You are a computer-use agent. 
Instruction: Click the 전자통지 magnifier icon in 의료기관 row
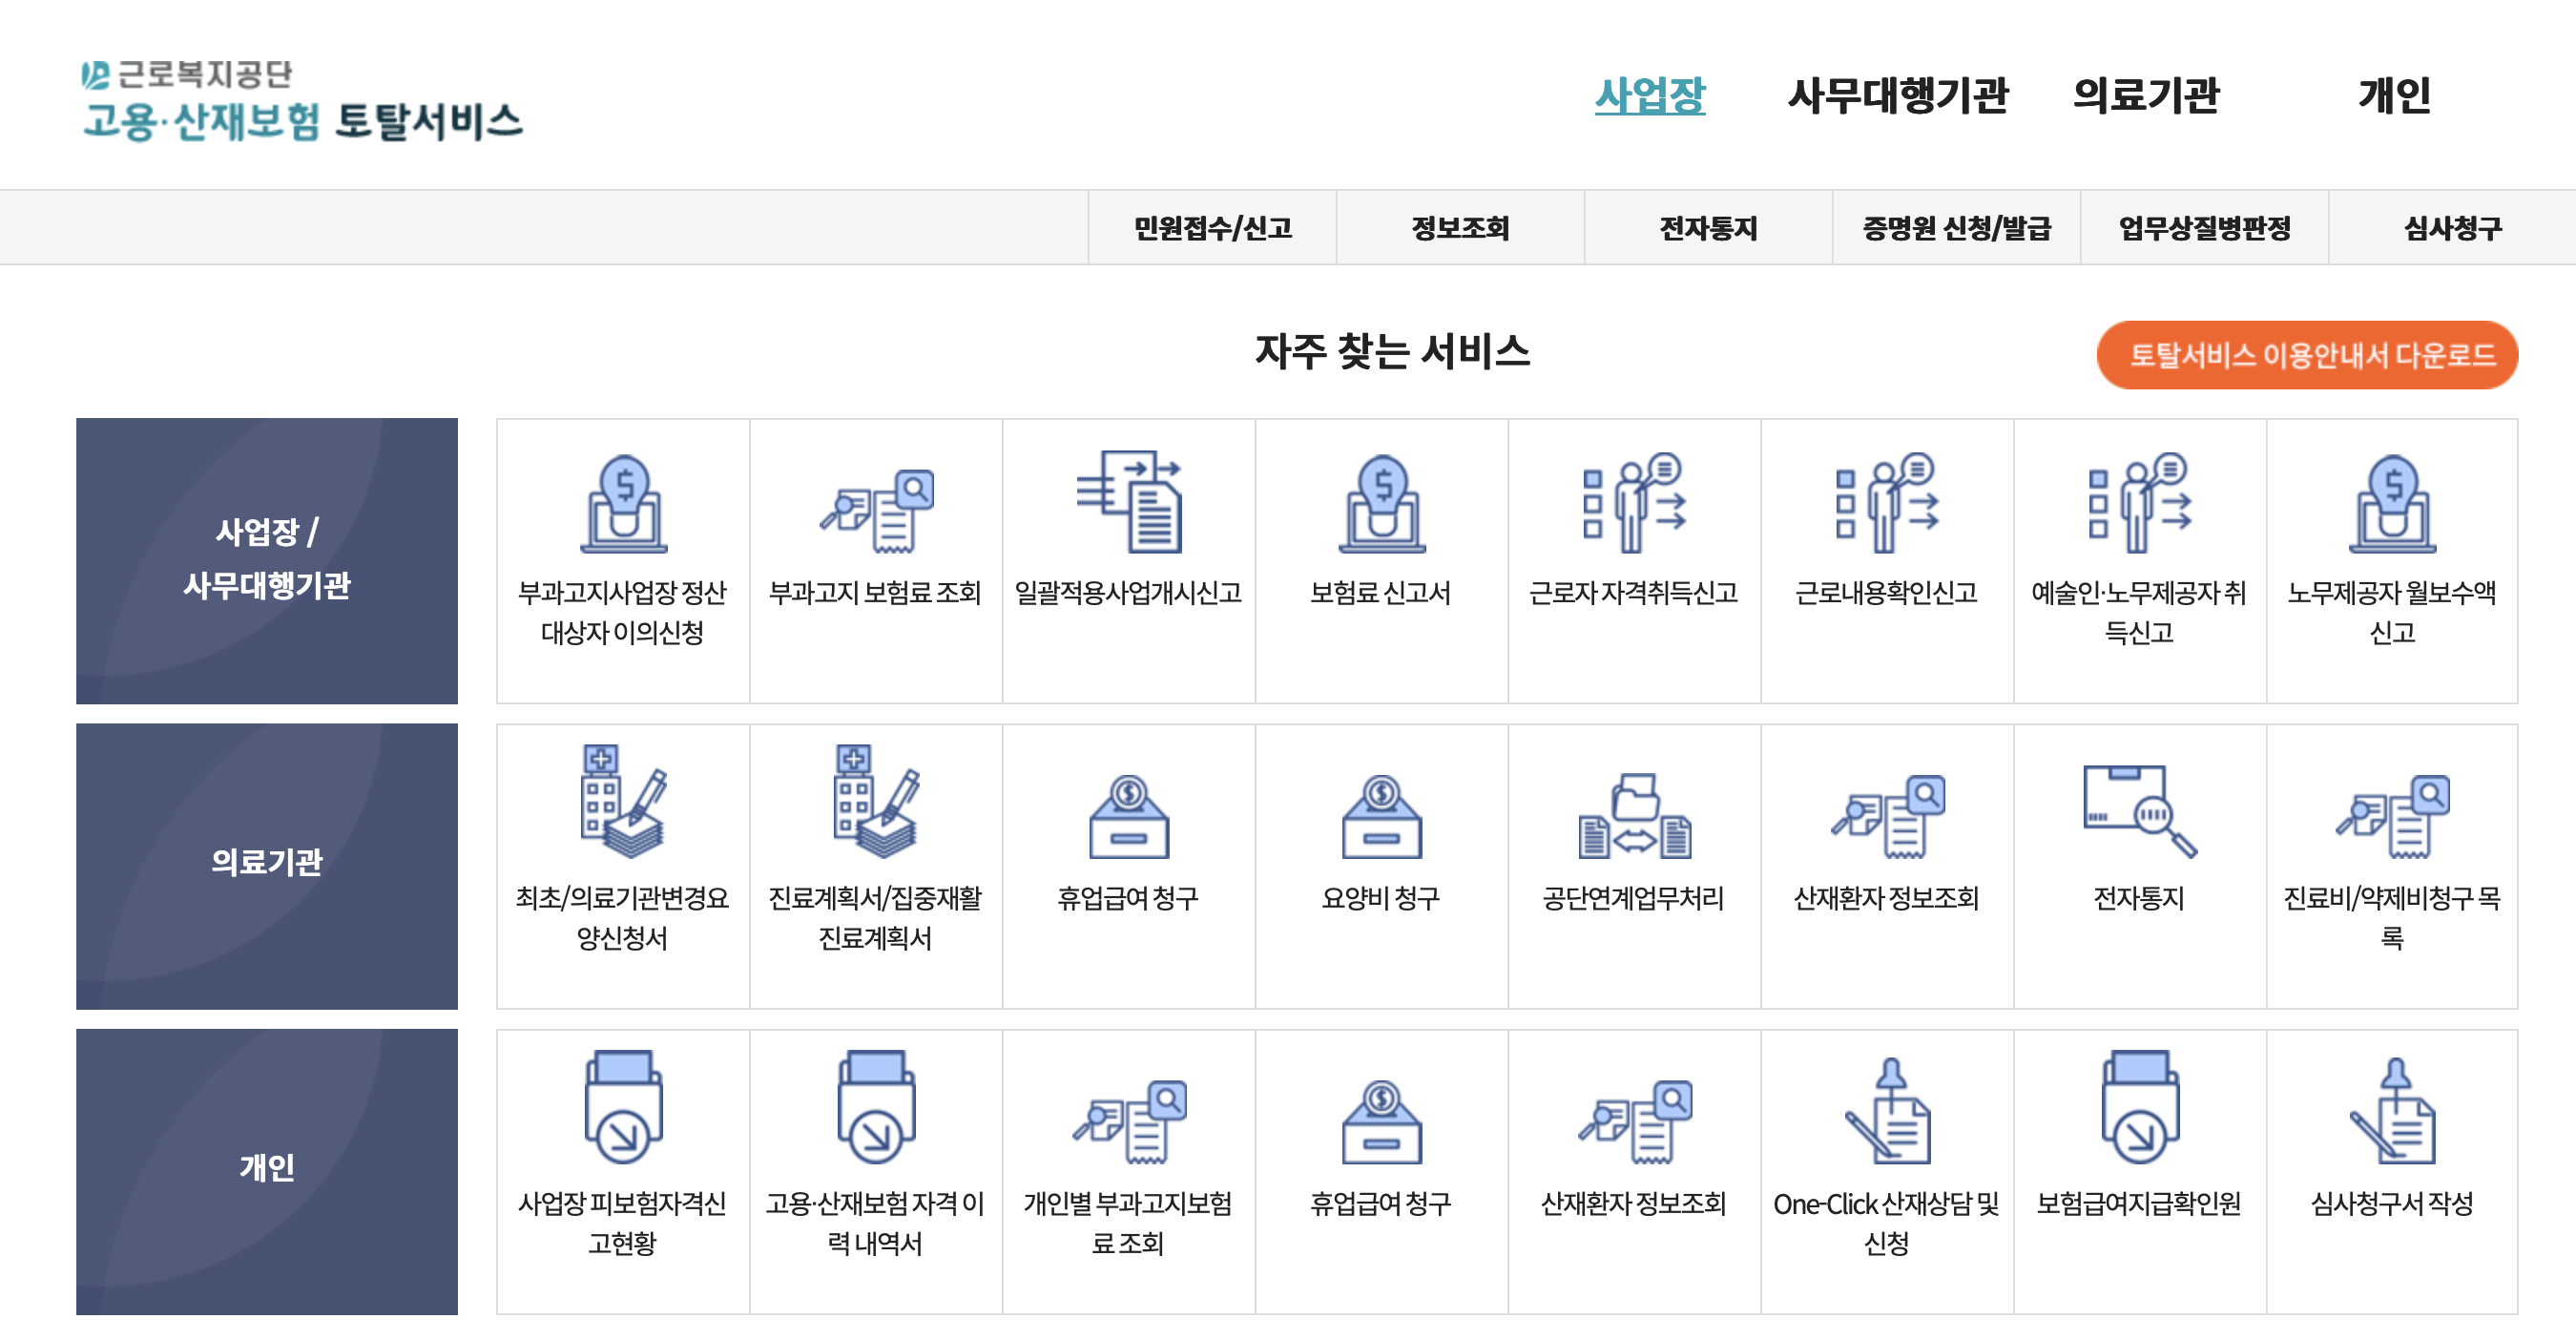click(x=2139, y=812)
